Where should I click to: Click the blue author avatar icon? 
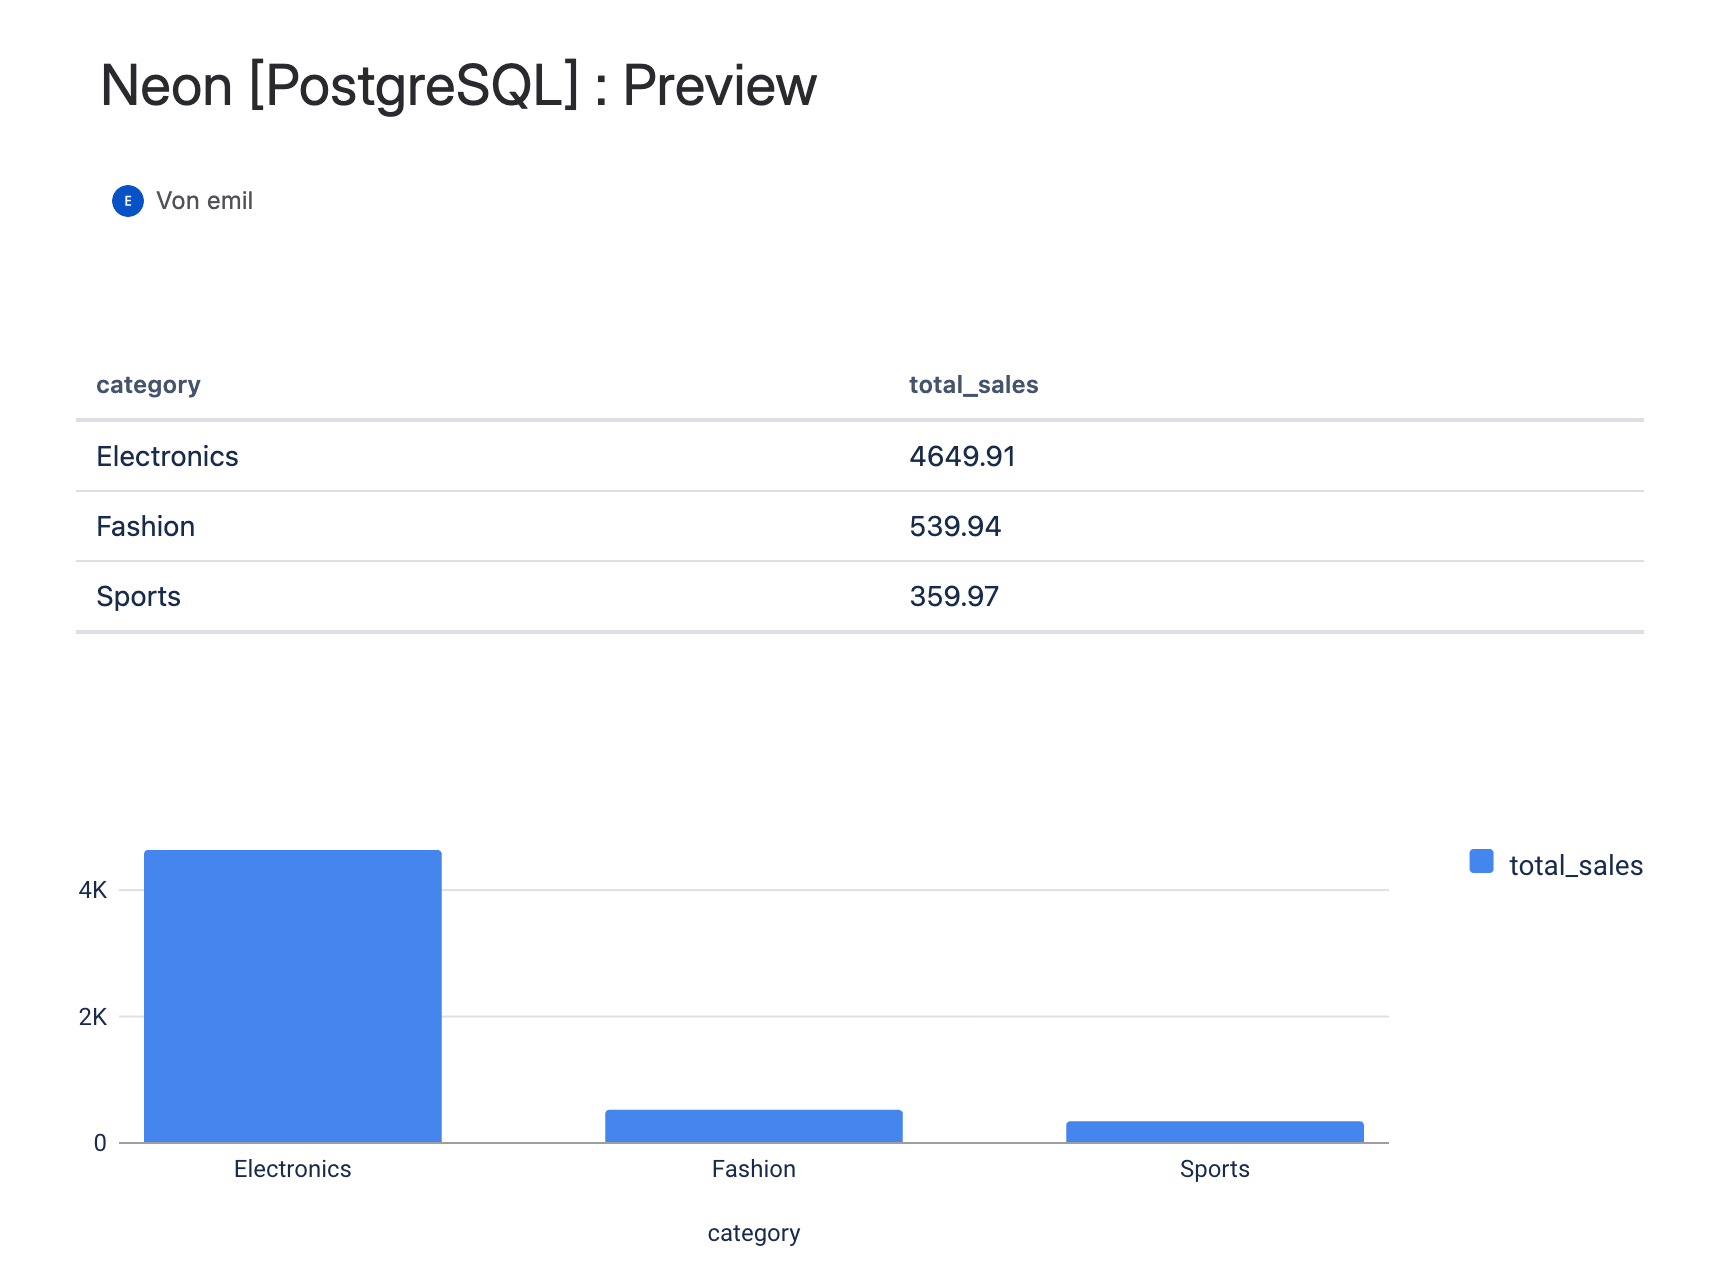click(127, 201)
